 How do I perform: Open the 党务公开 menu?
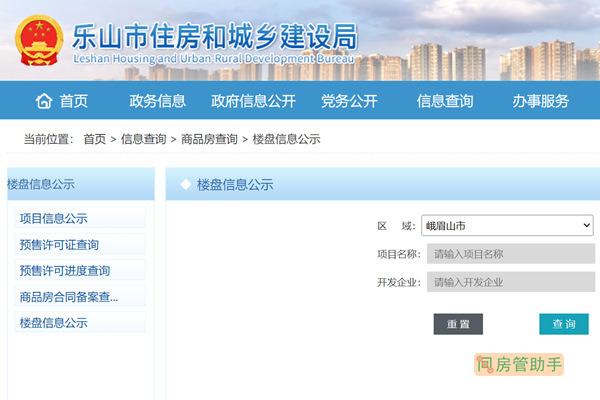[349, 101]
